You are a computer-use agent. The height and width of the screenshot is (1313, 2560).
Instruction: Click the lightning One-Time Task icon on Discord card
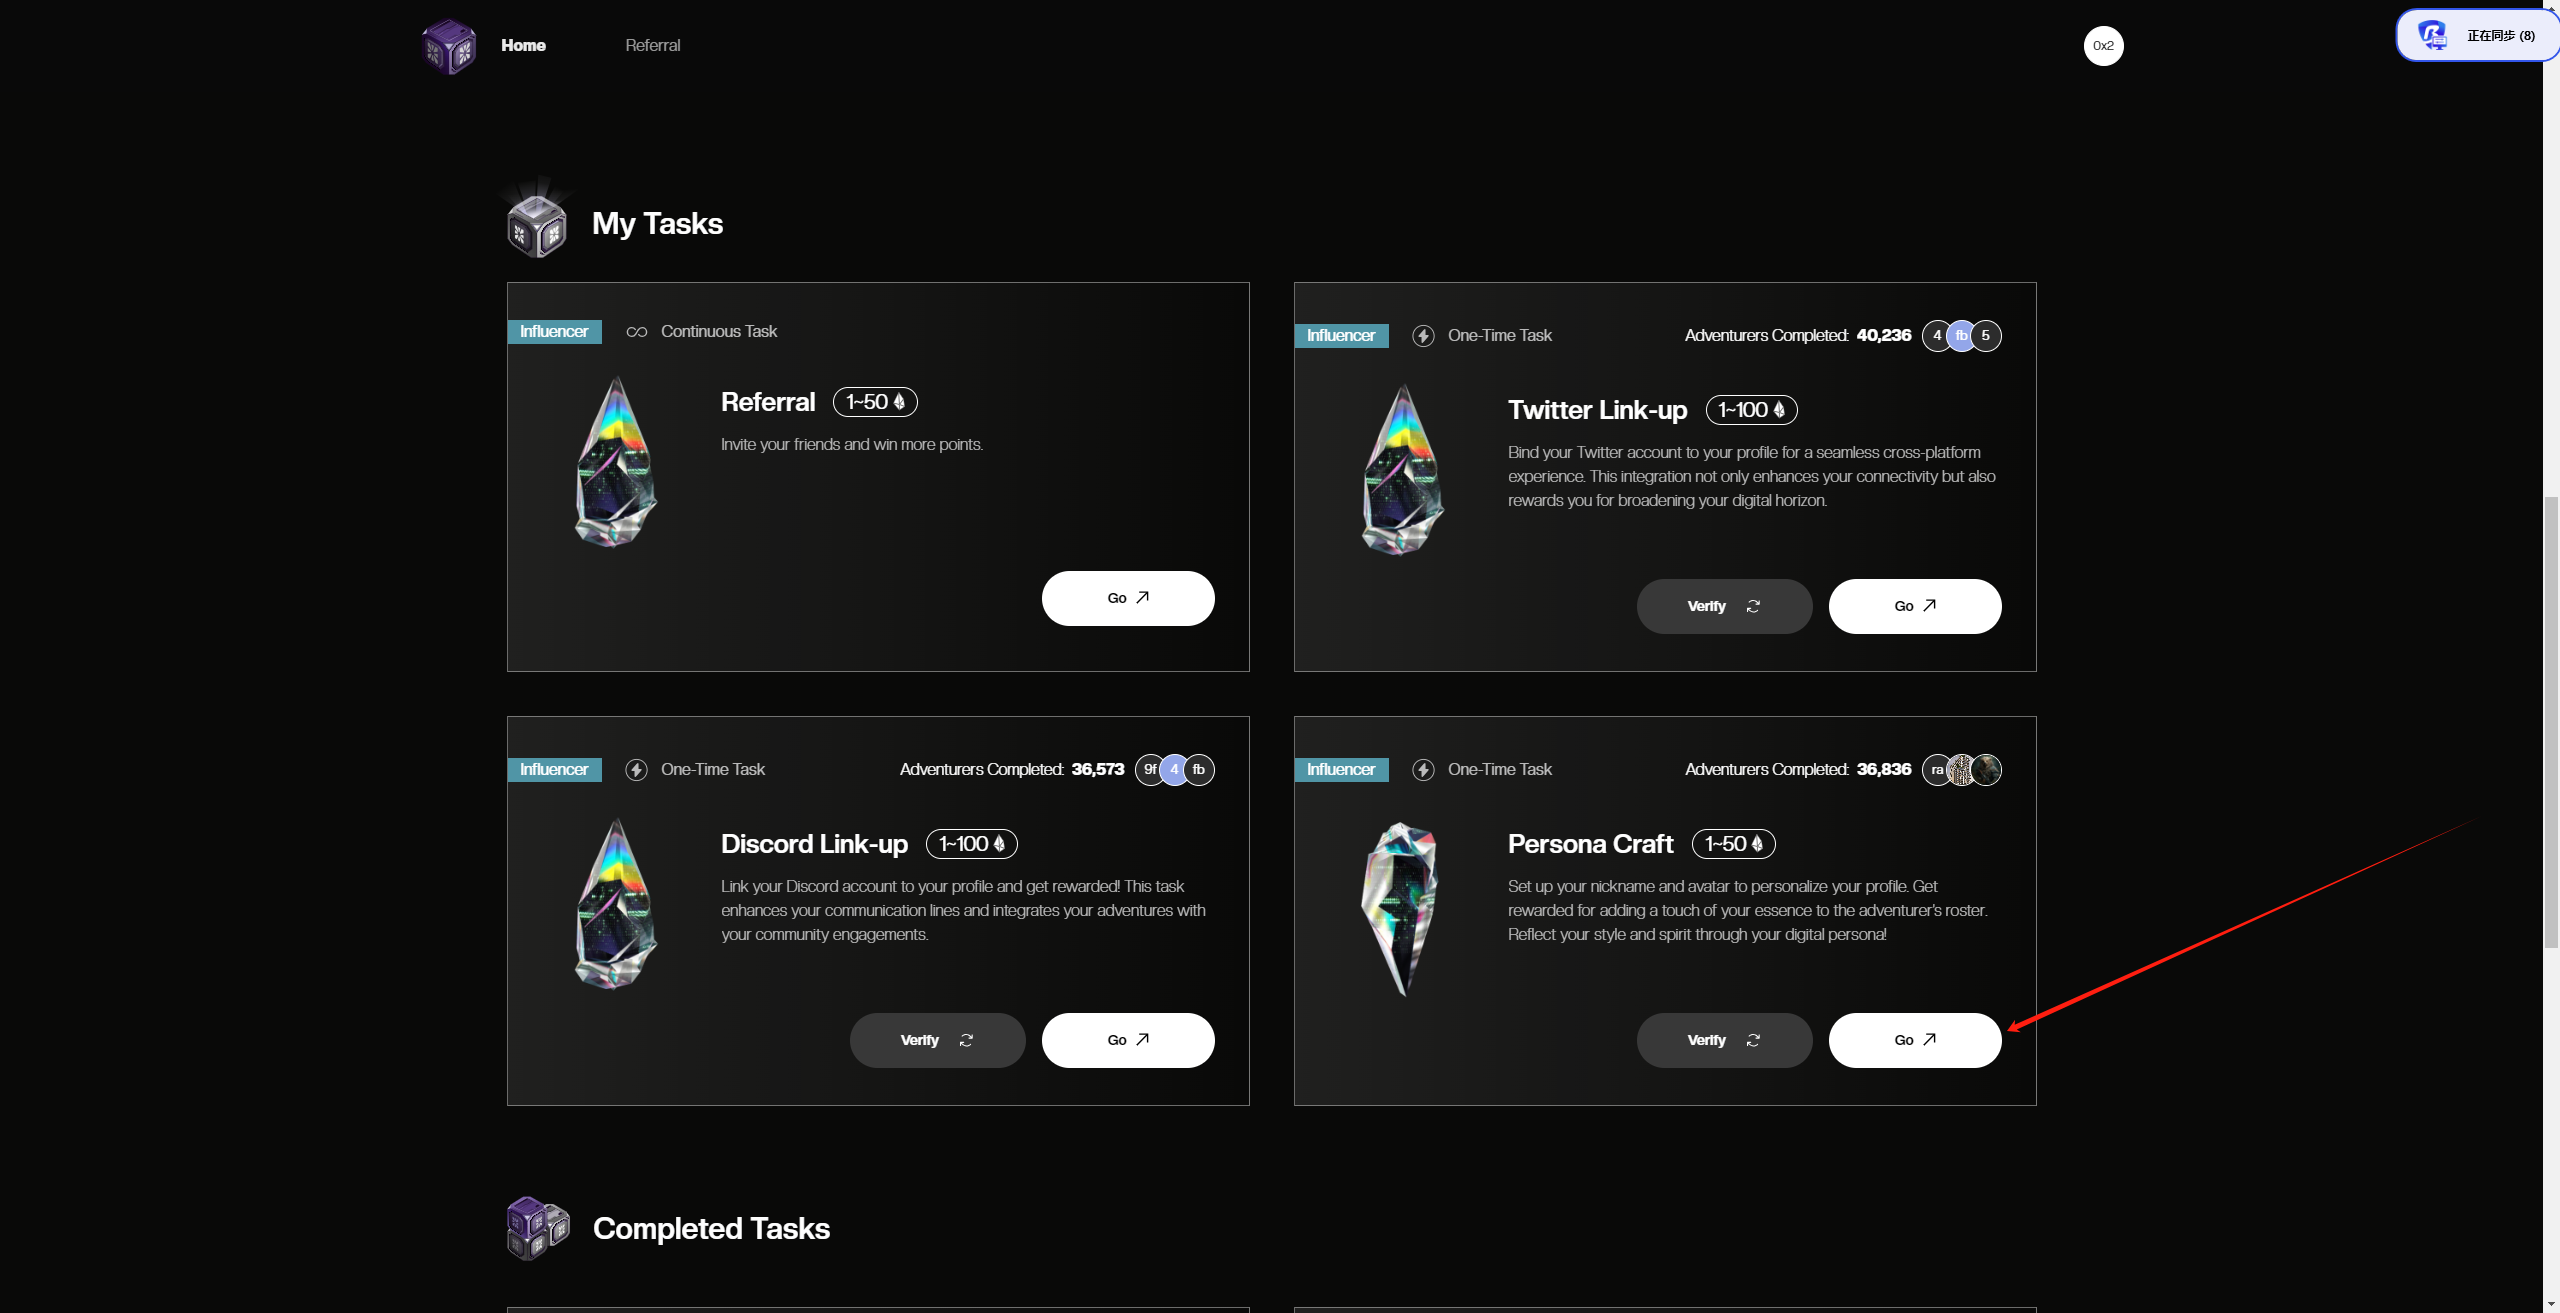coord(636,770)
